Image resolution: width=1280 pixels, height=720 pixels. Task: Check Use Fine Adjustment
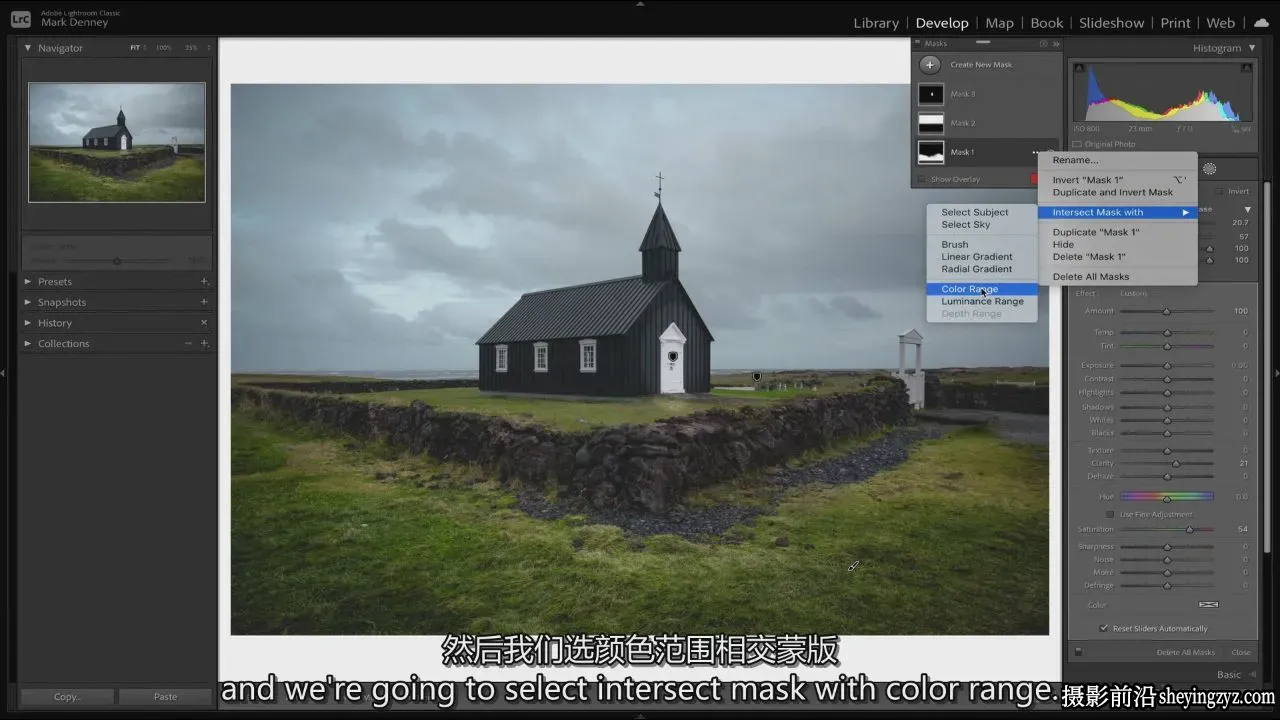(x=1109, y=515)
